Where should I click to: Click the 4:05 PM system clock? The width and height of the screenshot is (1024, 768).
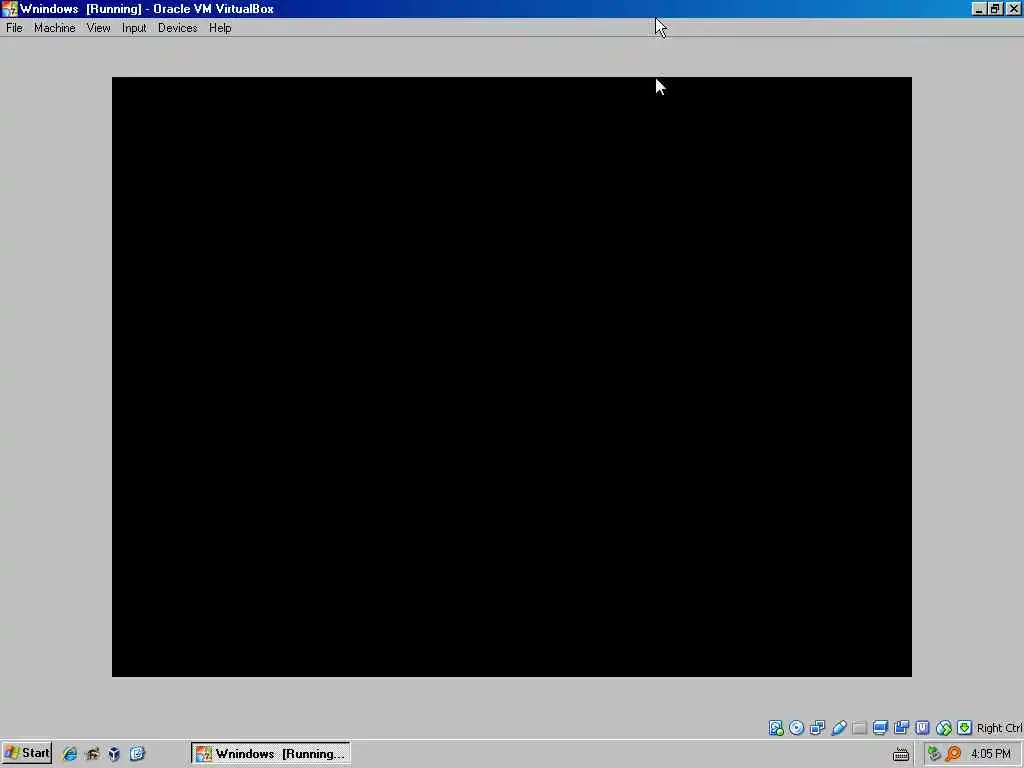(991, 754)
